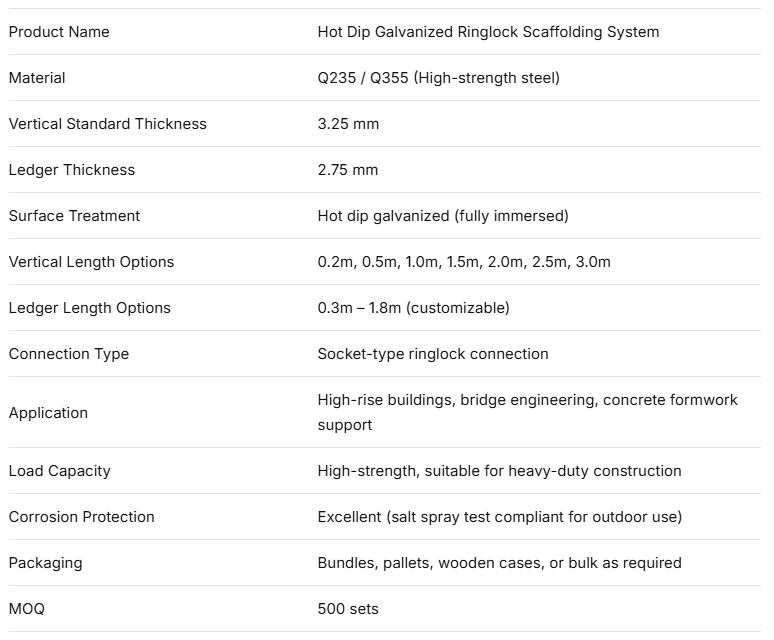Click the 3.25 mm thickness value

348,124
